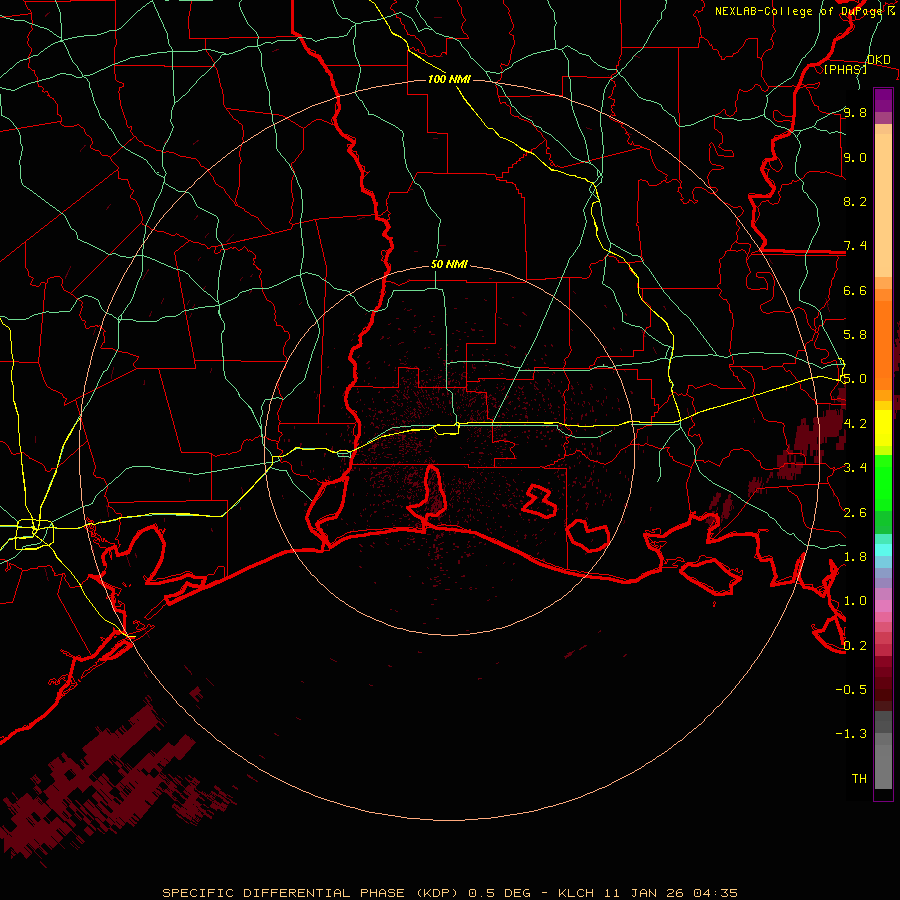Viewport: 900px width, 900px height.
Task: Click the 5.8 value on the color scale
Action: pos(855,335)
